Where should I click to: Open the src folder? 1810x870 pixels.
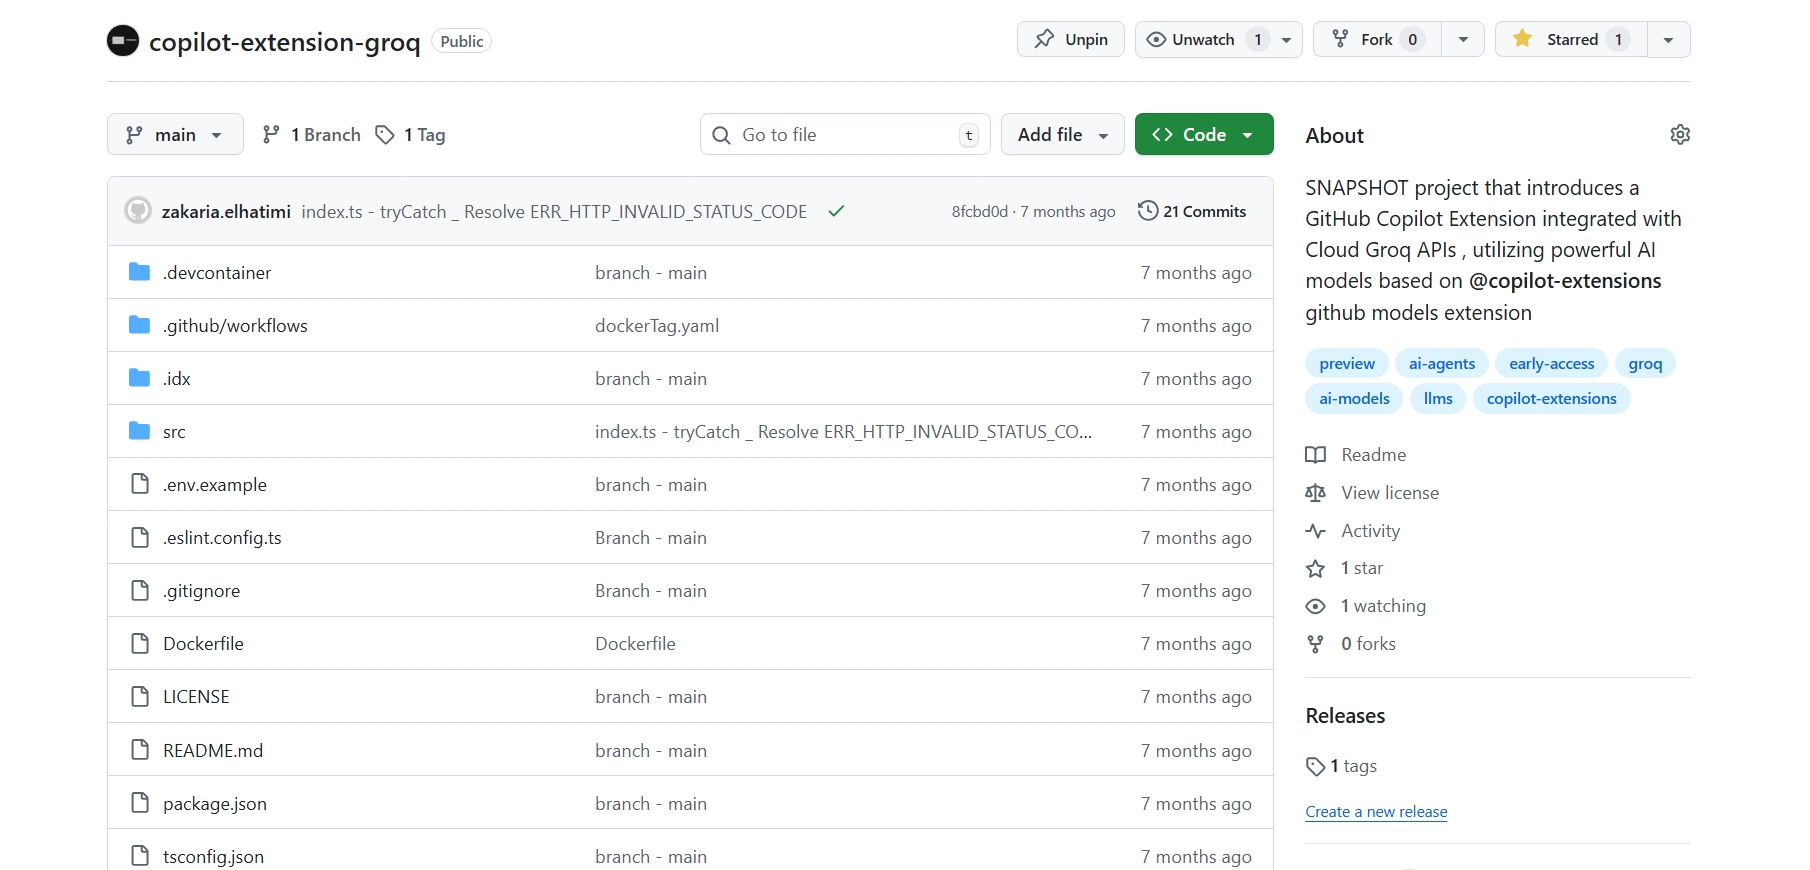(x=175, y=432)
